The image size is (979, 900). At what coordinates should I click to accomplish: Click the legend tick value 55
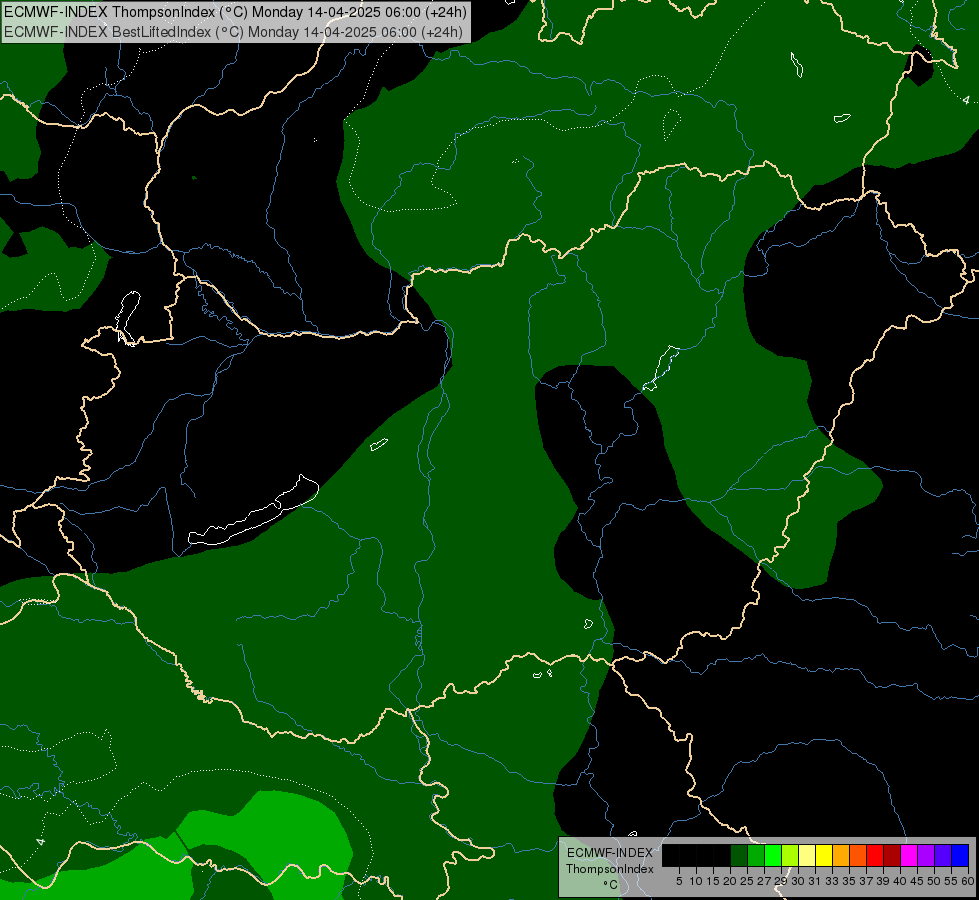(x=952, y=881)
